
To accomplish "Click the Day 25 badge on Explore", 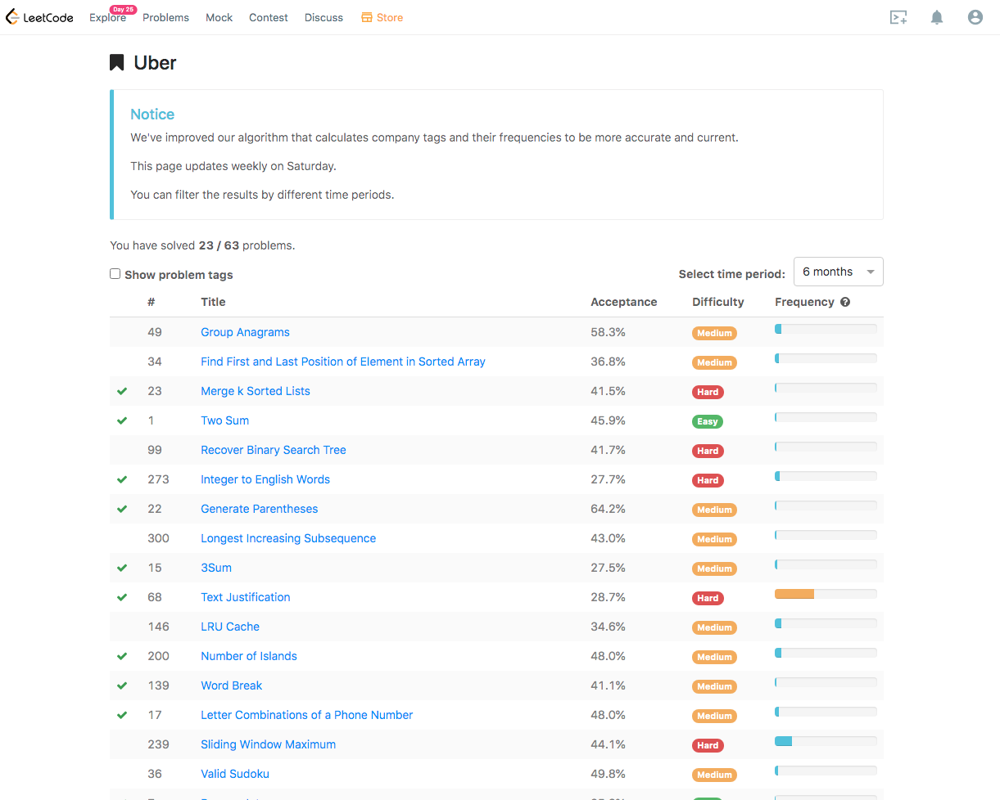I will [123, 10].
